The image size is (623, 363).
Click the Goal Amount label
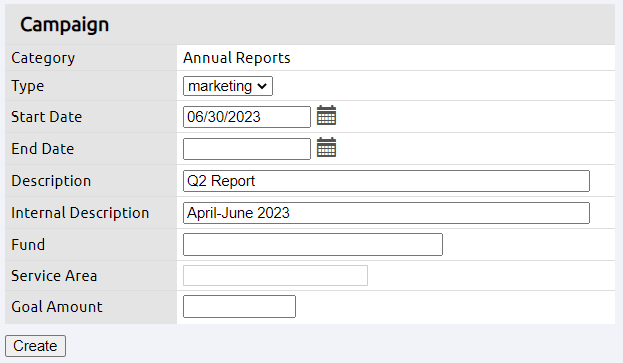57,307
